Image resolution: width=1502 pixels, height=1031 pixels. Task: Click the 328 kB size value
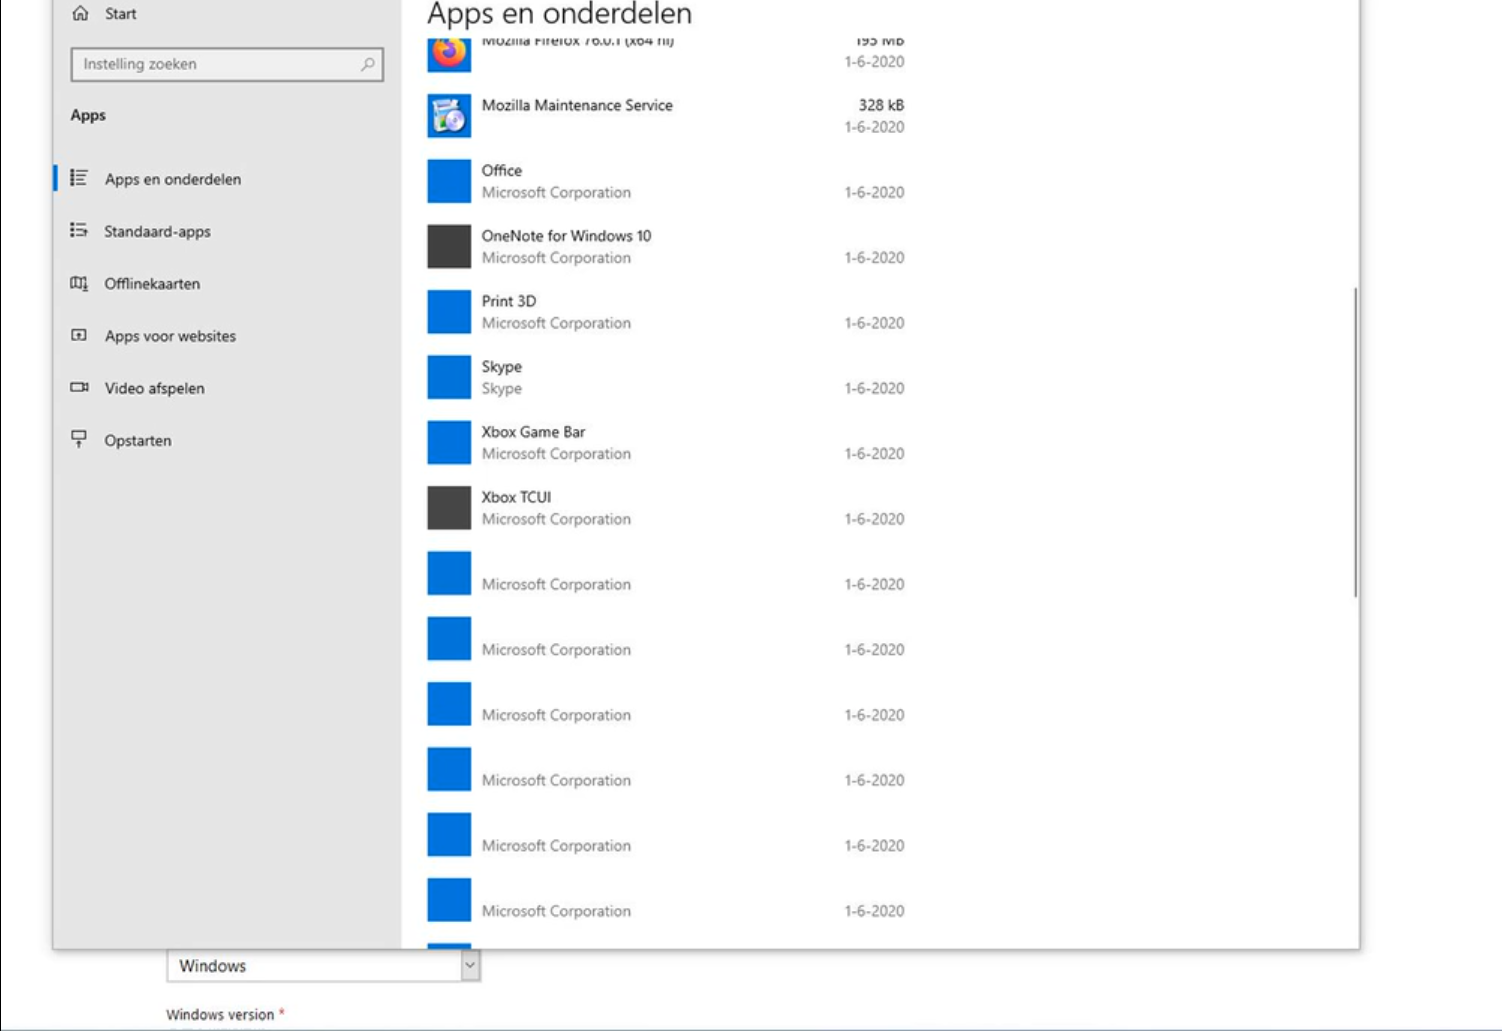[x=881, y=105]
